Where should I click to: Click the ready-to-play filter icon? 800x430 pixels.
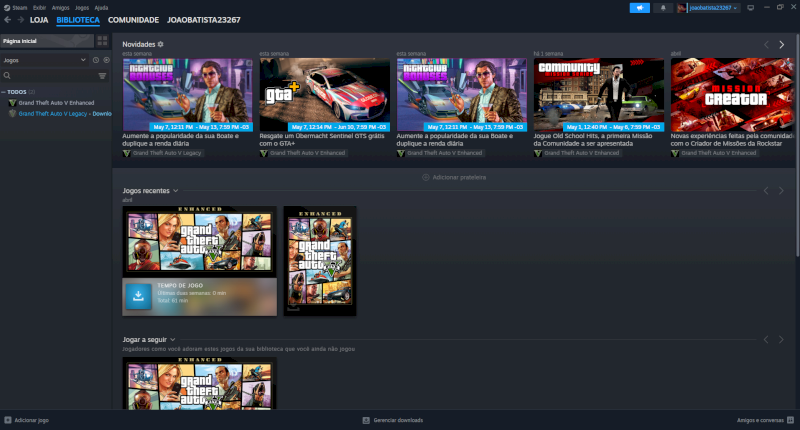point(106,60)
